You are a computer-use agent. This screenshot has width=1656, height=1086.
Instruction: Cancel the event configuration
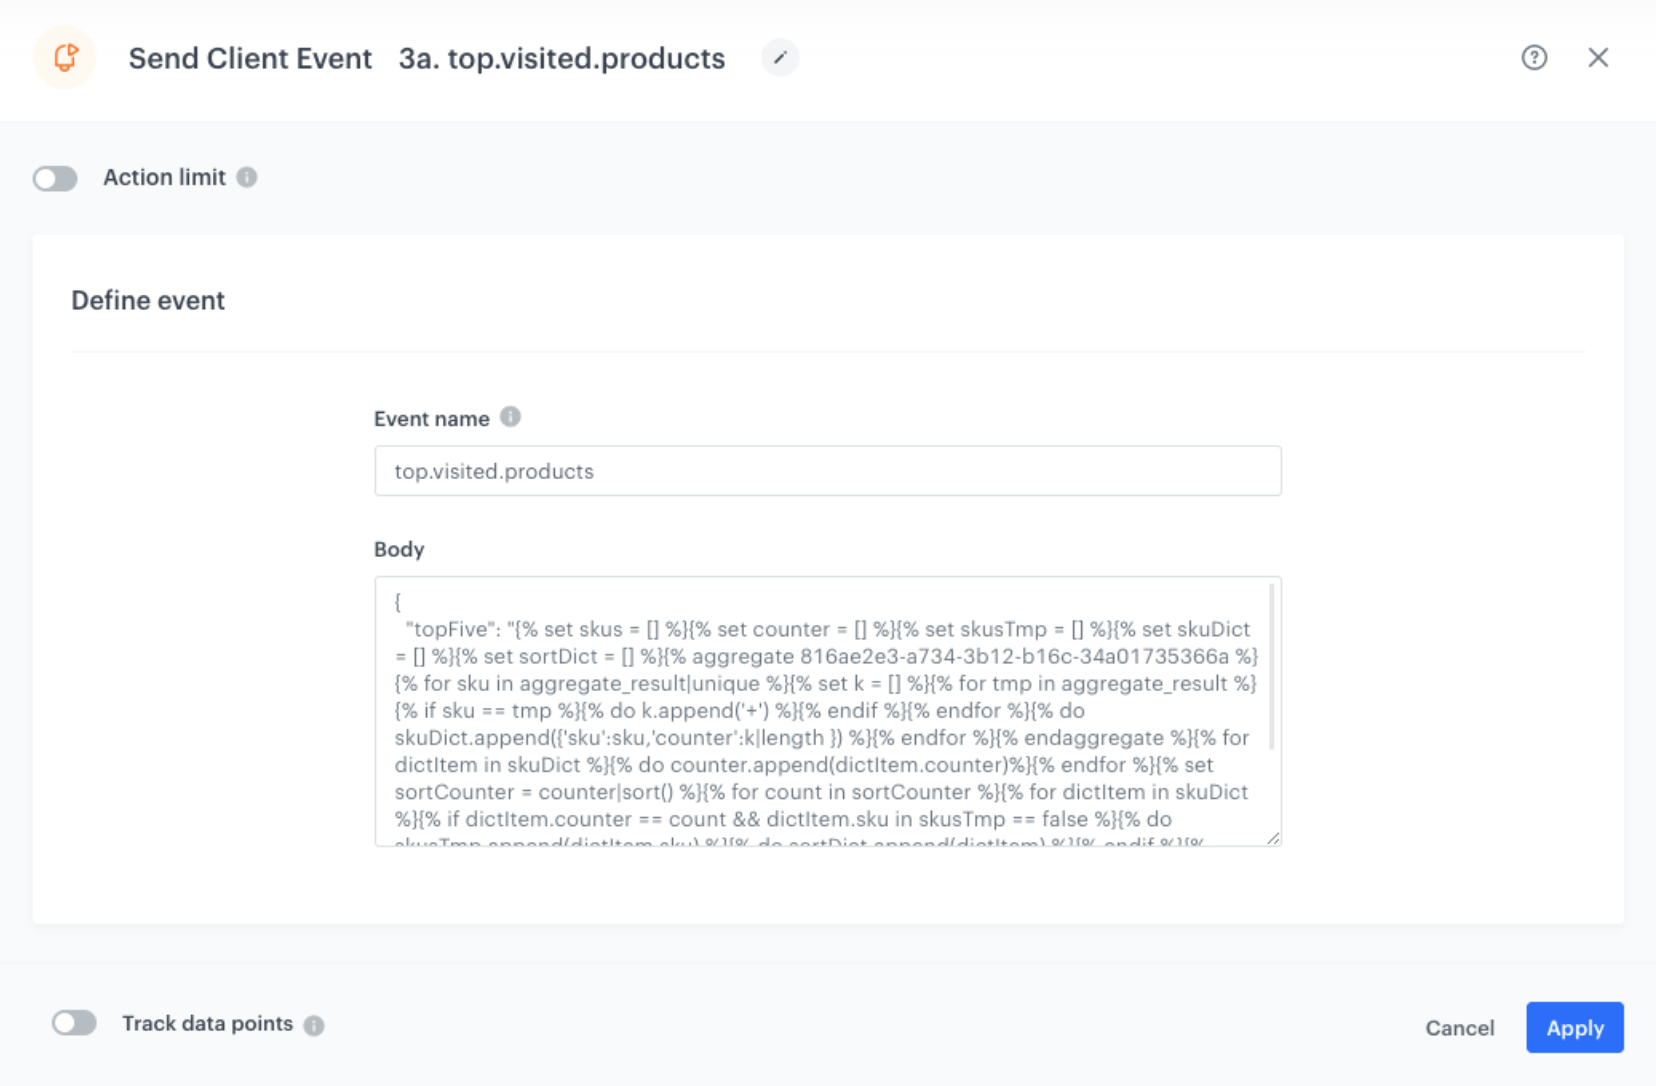coord(1460,1027)
